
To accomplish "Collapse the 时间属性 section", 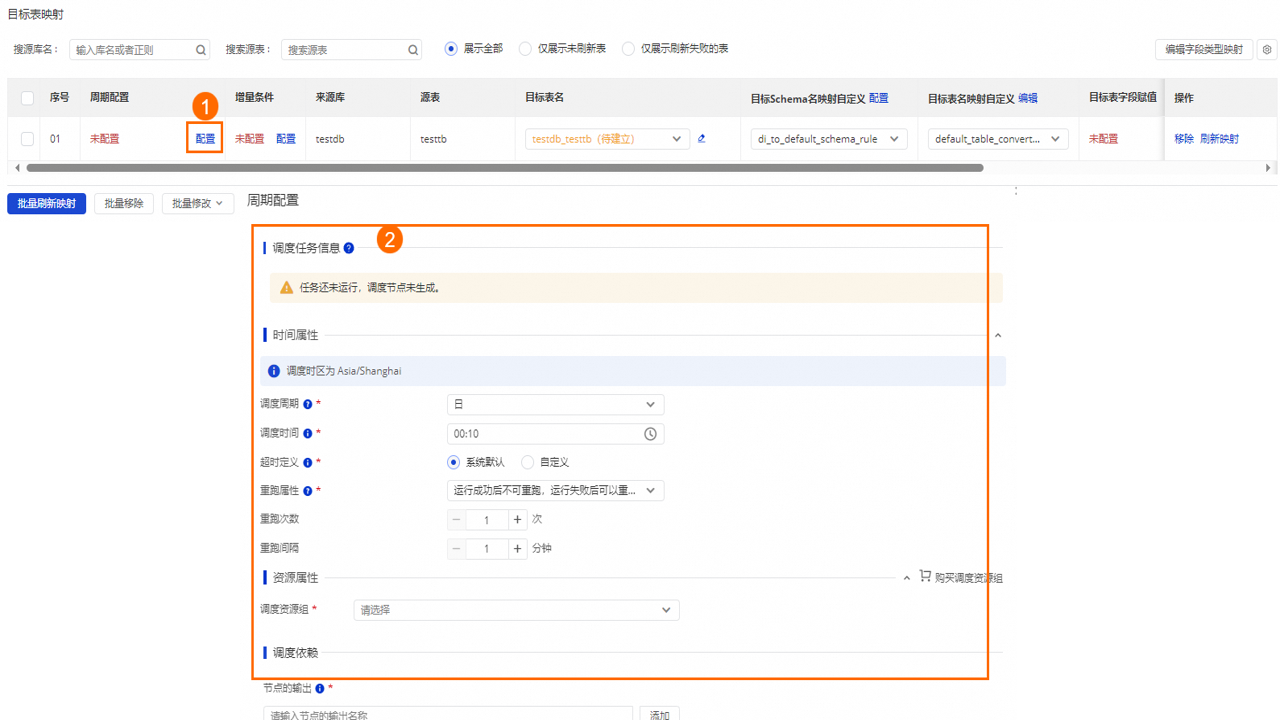I will coord(998,336).
